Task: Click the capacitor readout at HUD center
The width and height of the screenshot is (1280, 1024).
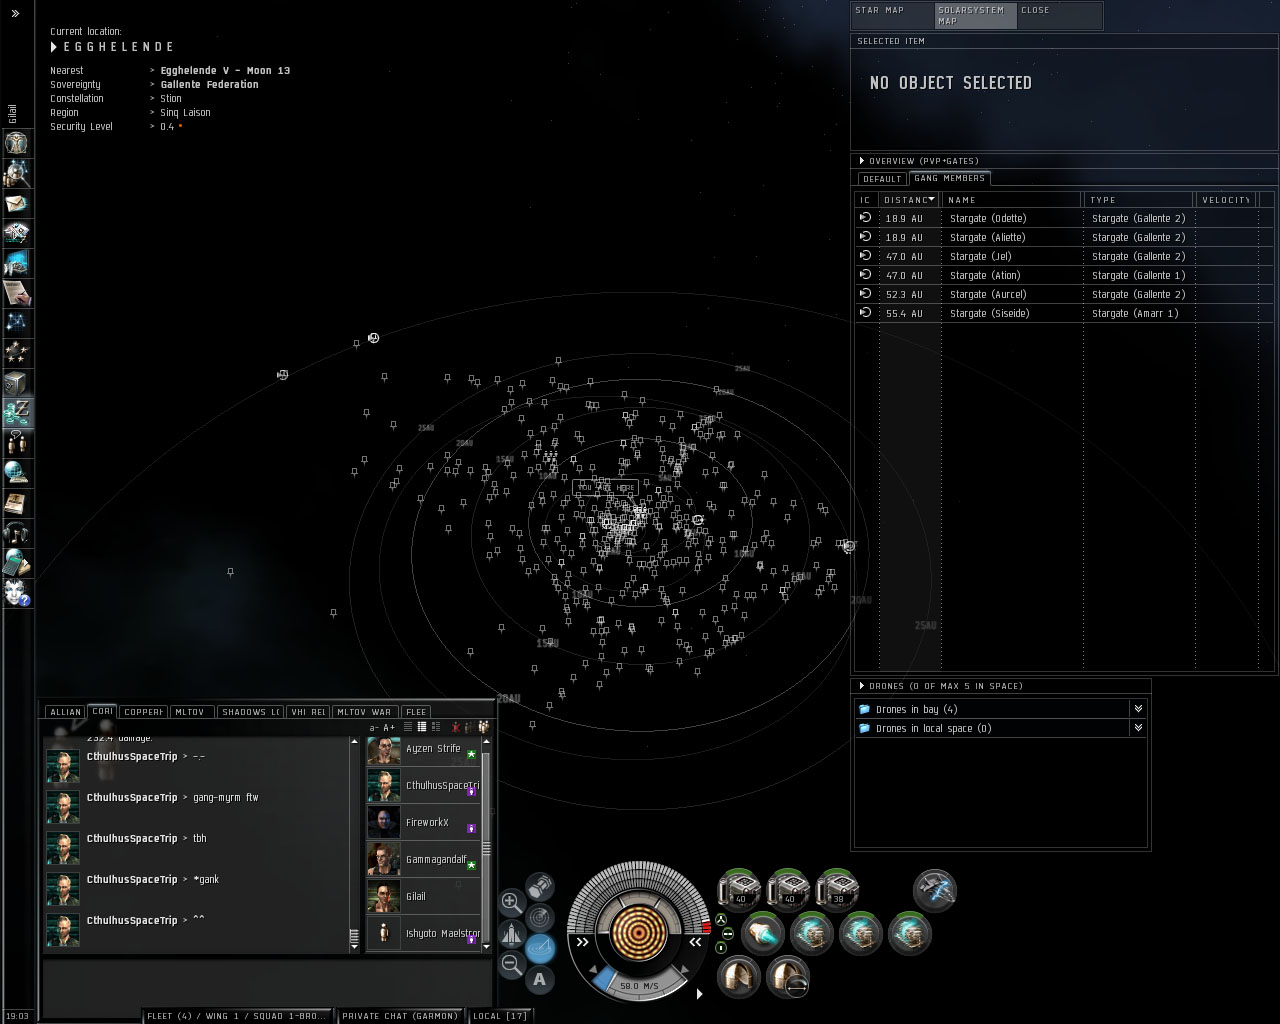Action: tap(639, 931)
